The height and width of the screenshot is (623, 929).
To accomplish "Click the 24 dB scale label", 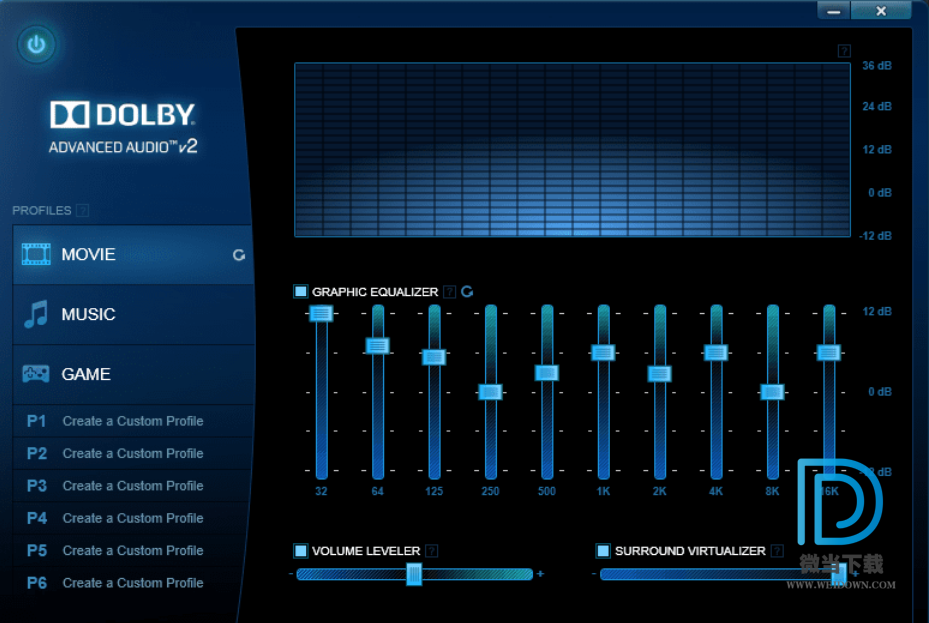I will (x=877, y=107).
